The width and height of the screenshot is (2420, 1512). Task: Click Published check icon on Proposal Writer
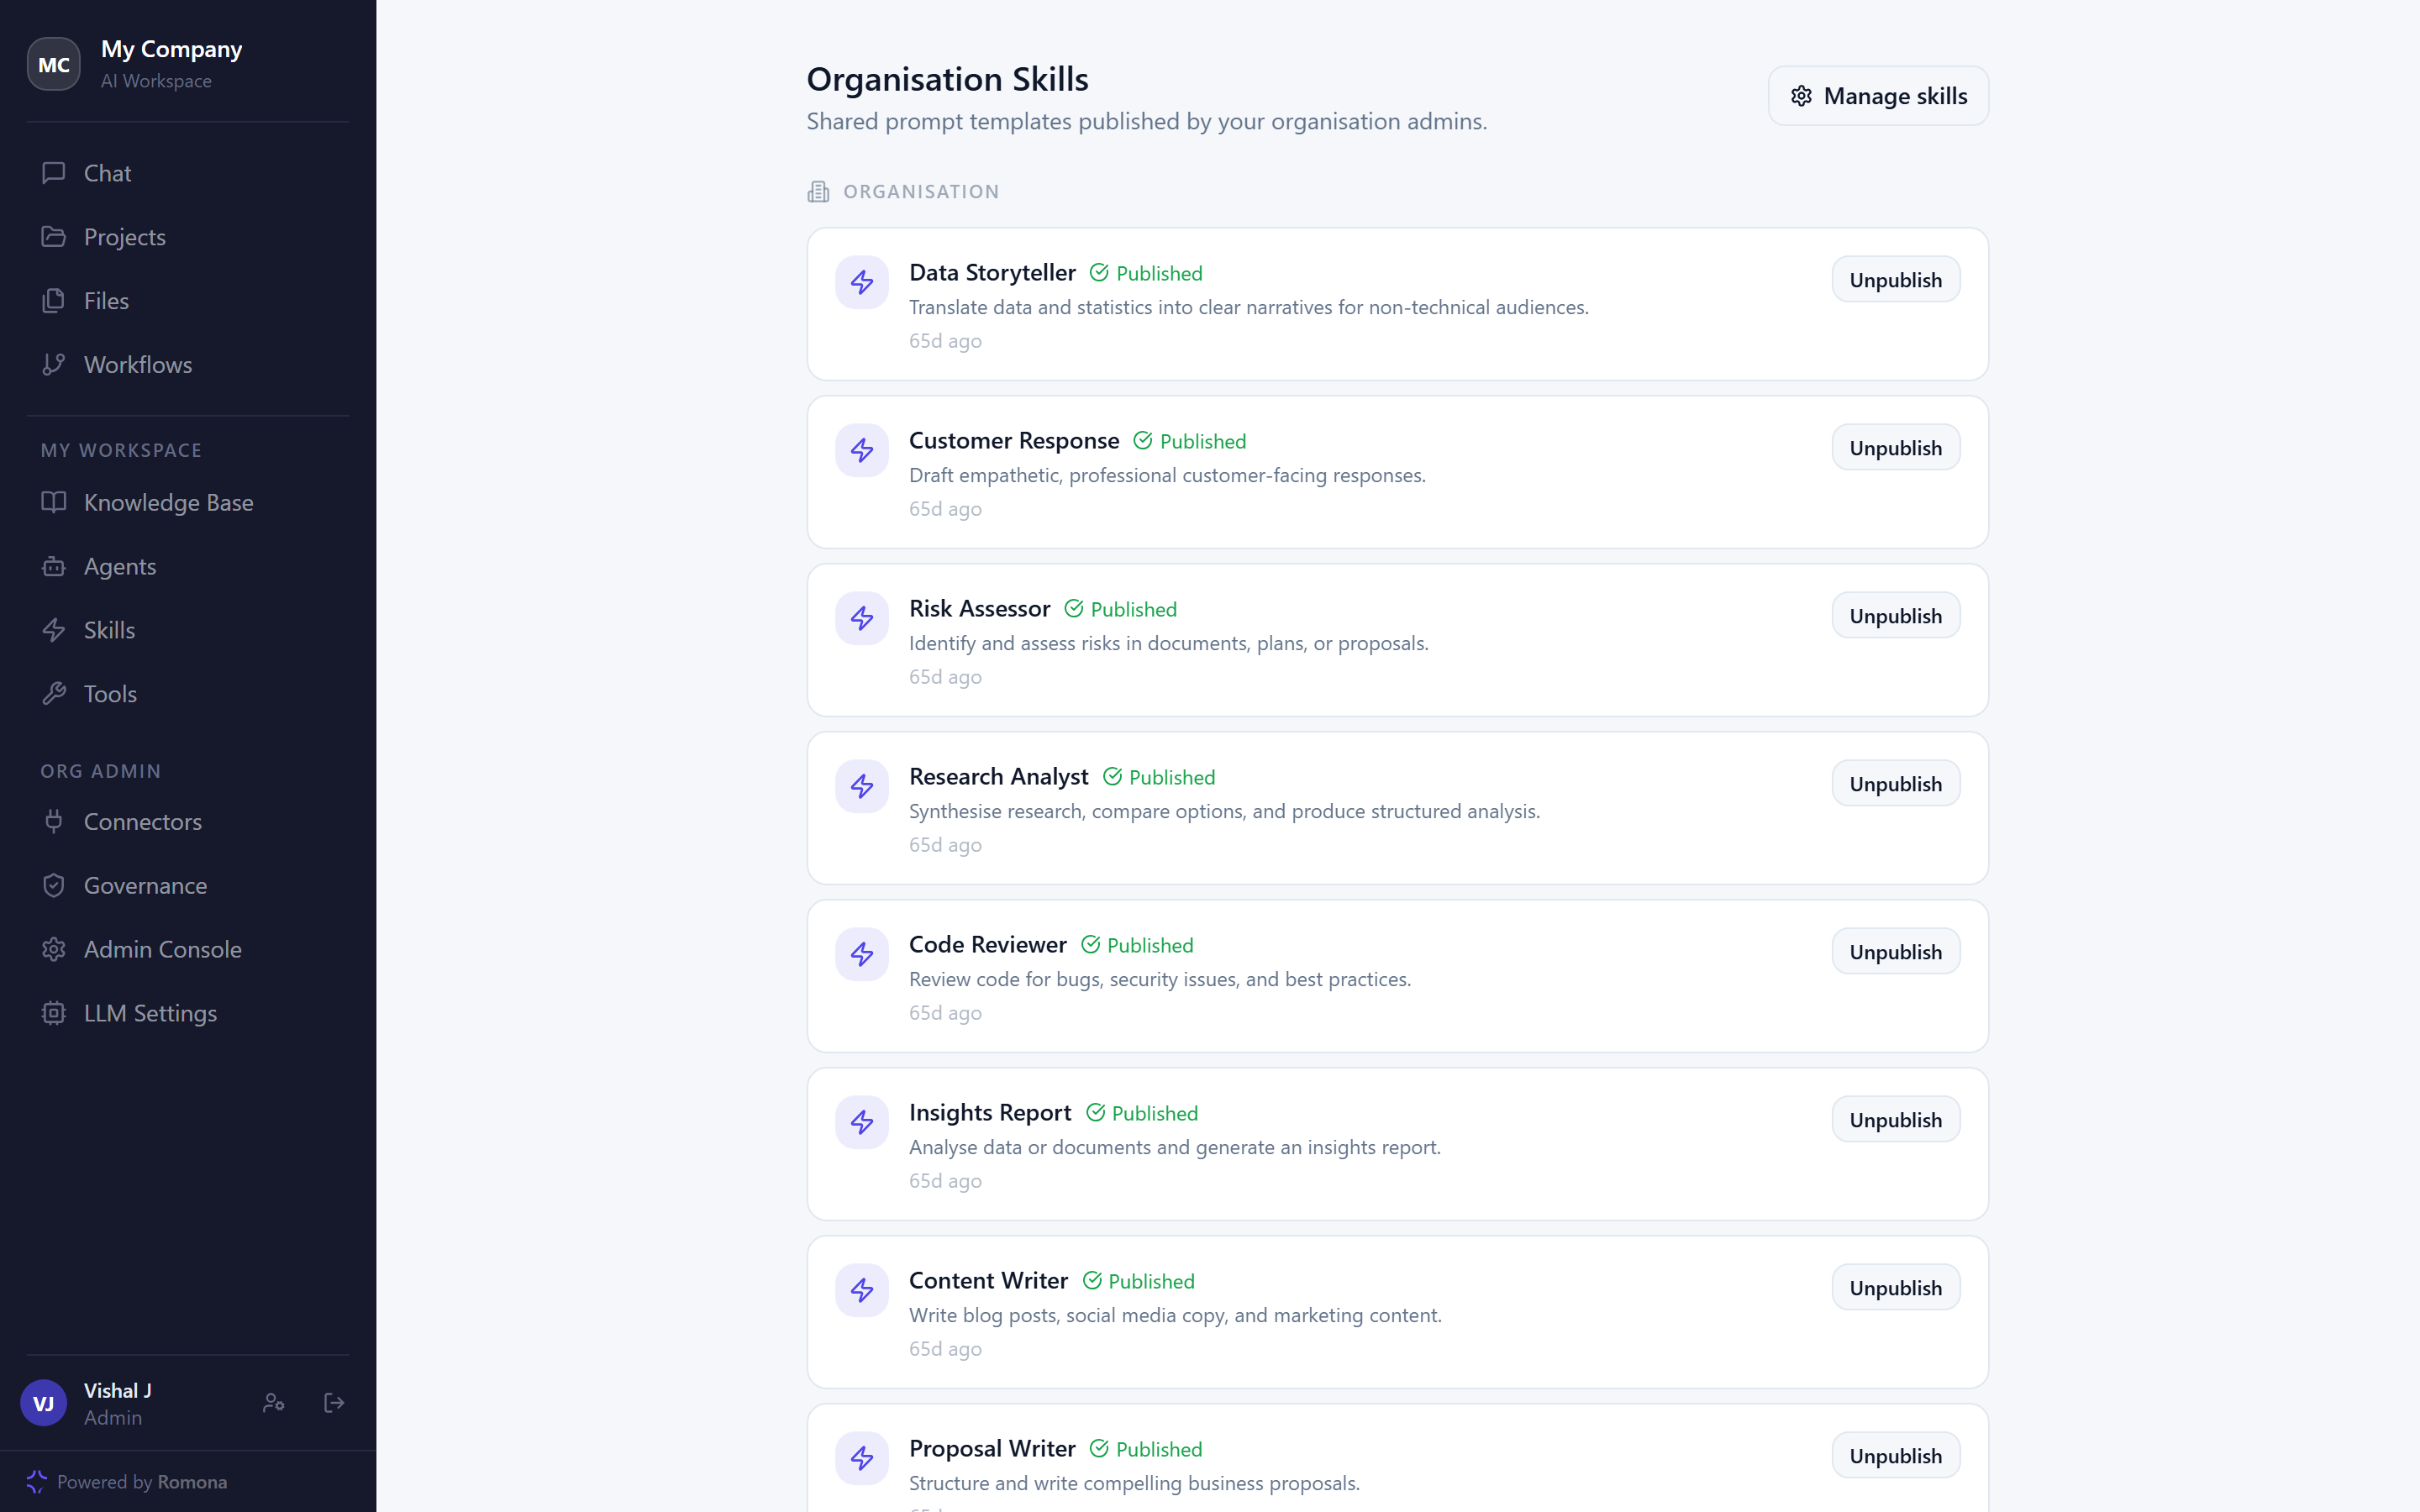[x=1099, y=1449]
